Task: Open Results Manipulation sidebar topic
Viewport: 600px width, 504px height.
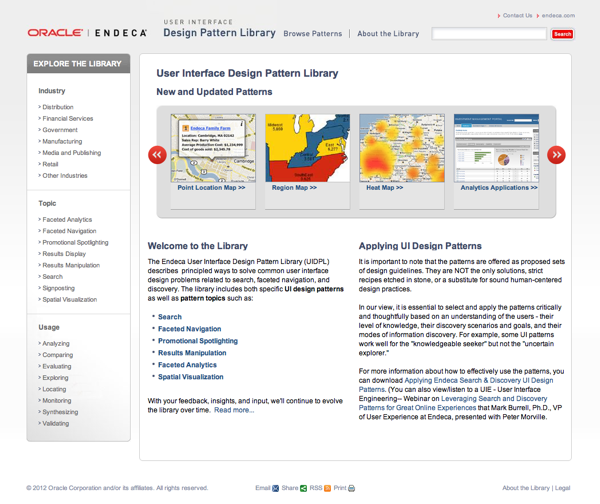Action: coord(71,265)
